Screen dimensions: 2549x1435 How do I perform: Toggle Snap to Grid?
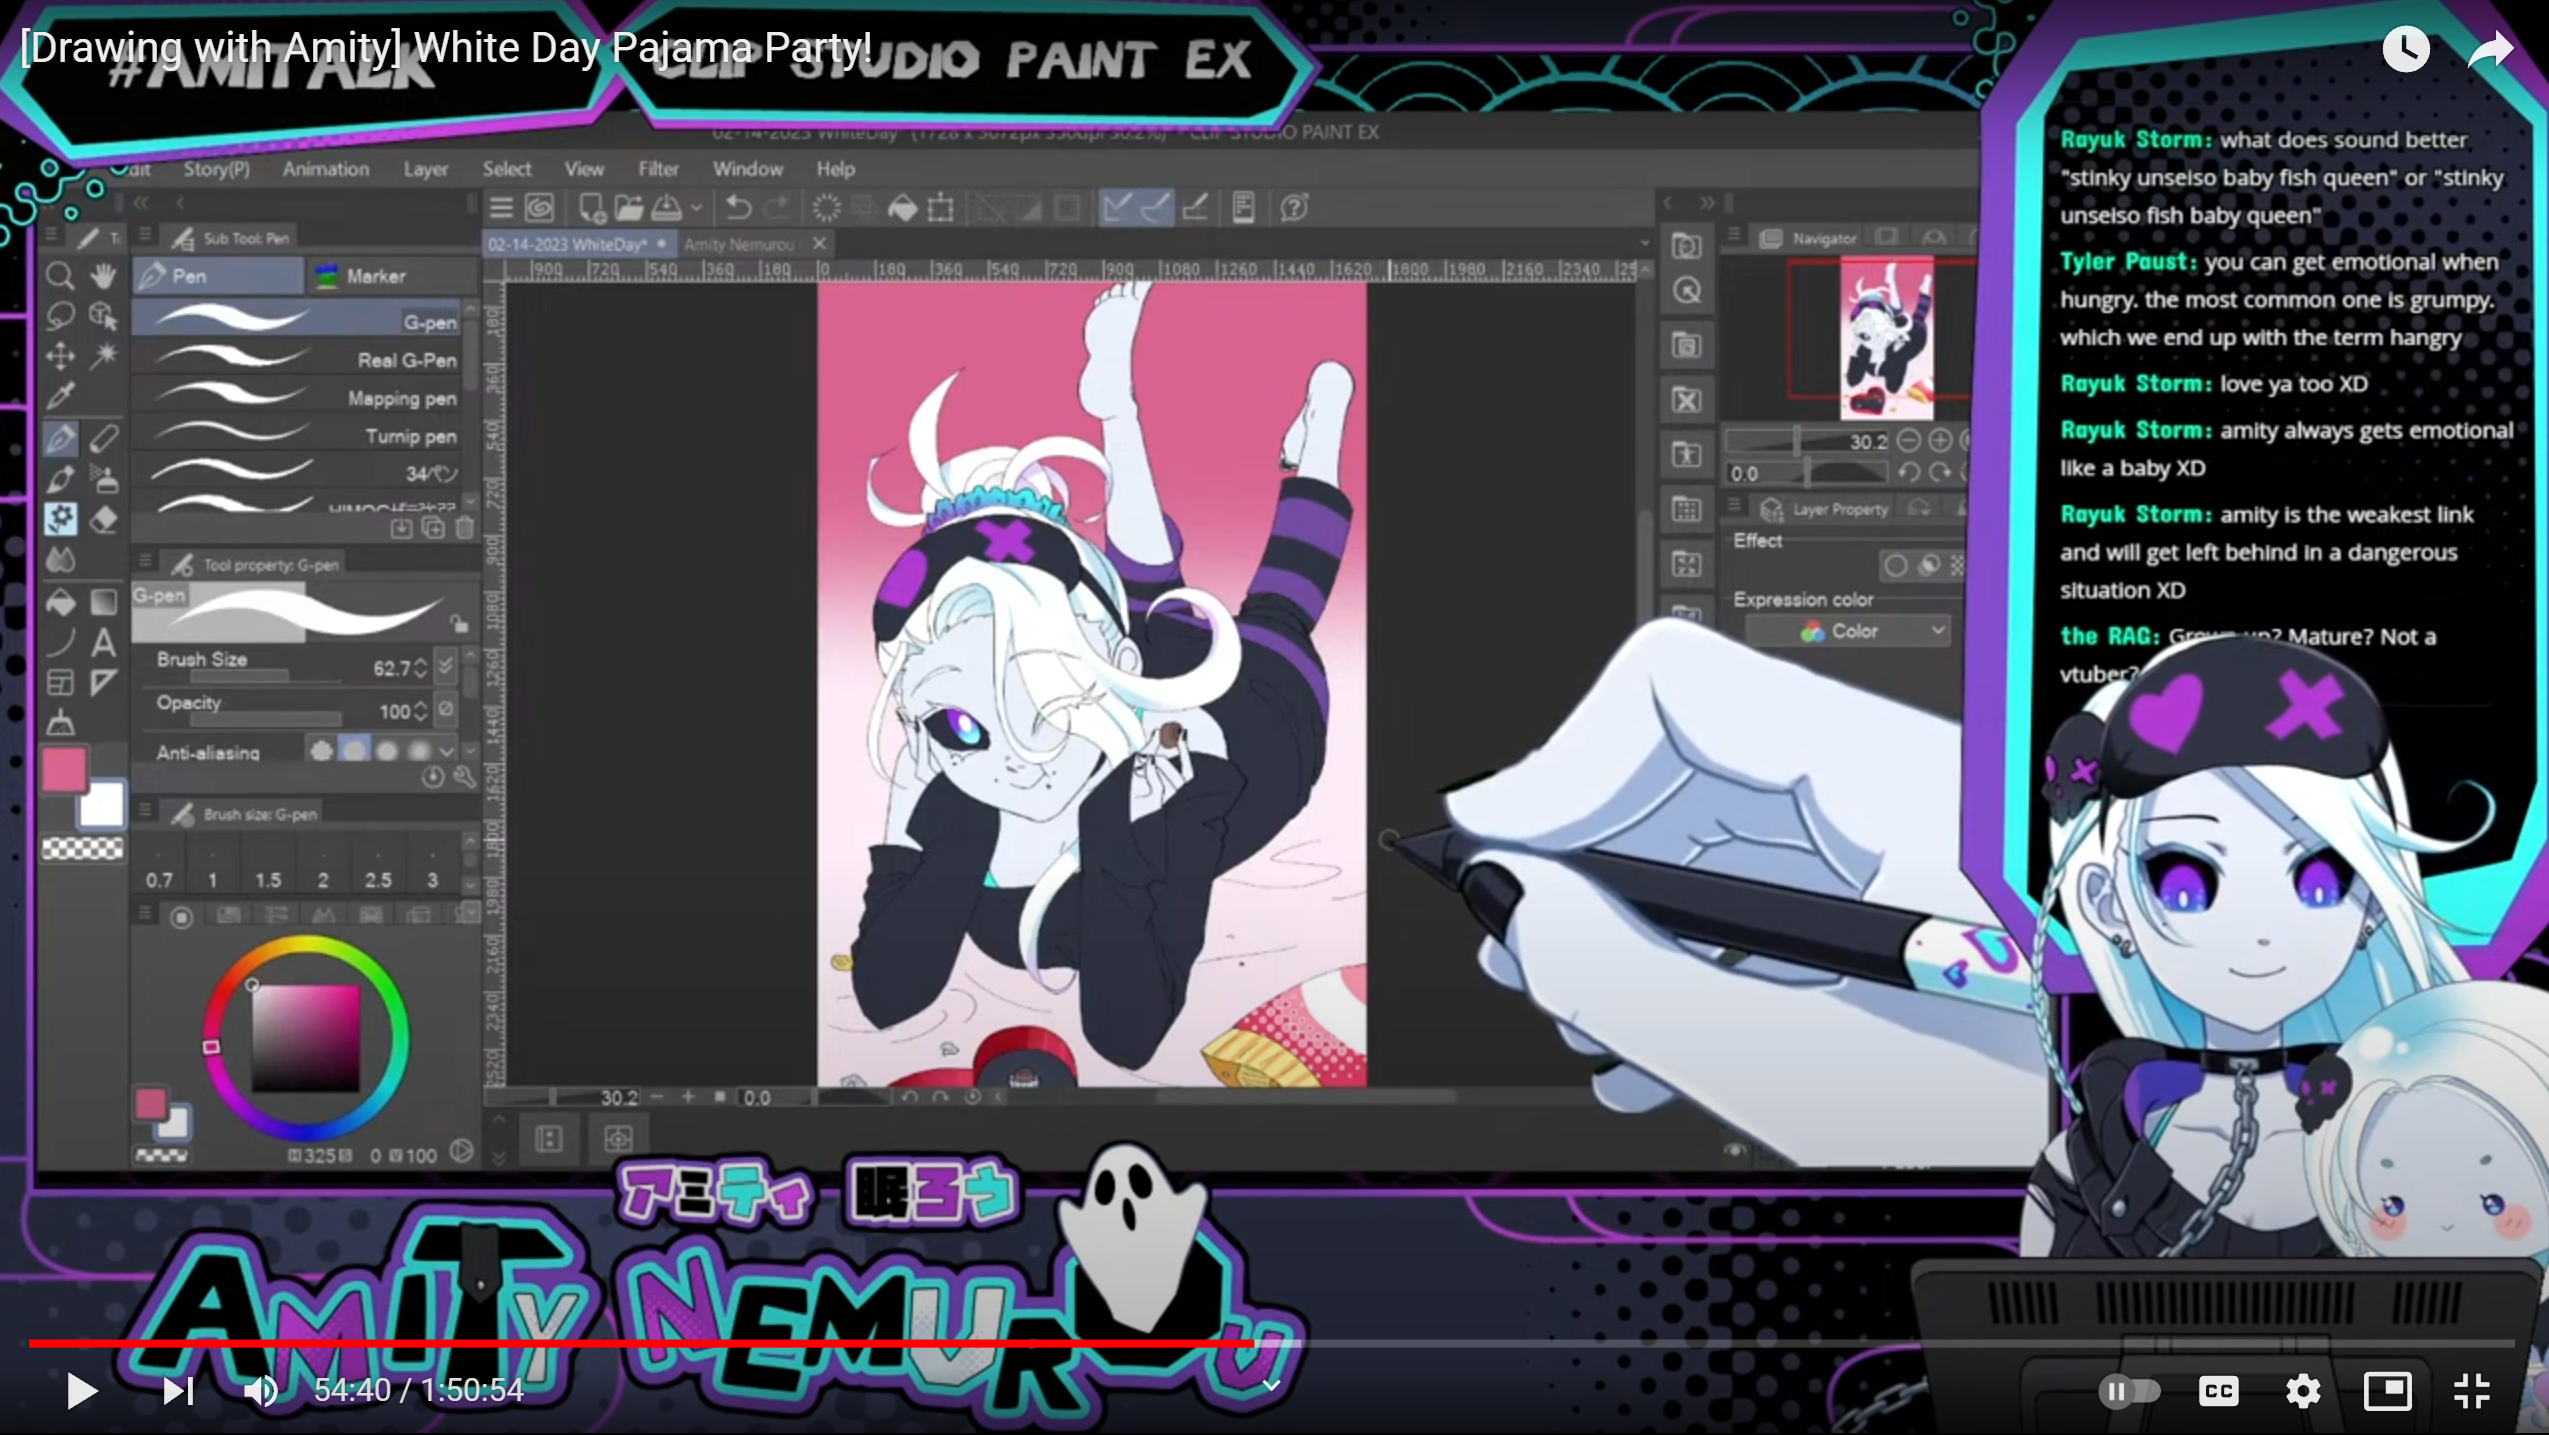pyautogui.click(x=1195, y=208)
